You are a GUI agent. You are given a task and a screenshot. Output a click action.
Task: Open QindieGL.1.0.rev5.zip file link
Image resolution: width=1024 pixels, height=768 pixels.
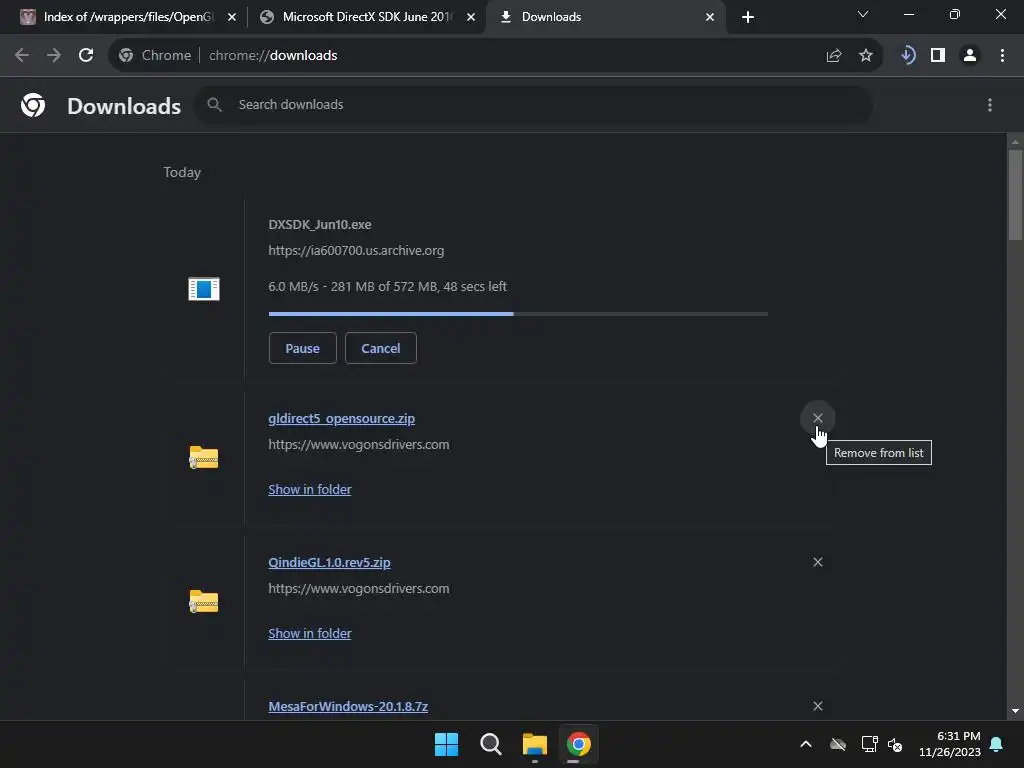point(329,562)
